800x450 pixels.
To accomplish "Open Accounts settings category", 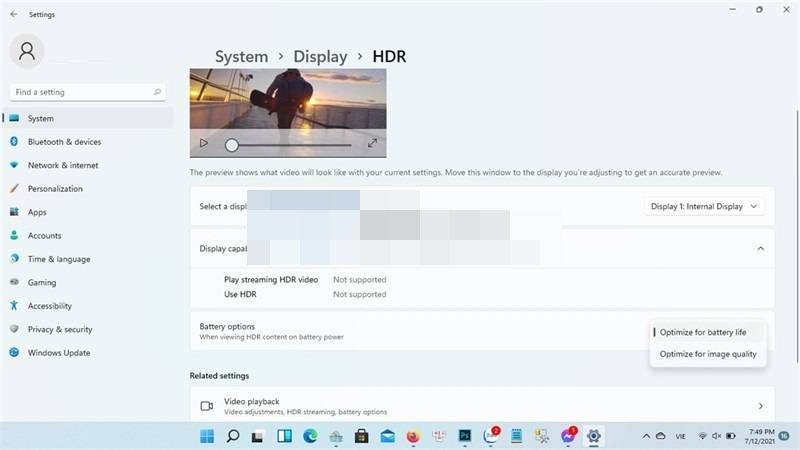I will tap(88, 236).
